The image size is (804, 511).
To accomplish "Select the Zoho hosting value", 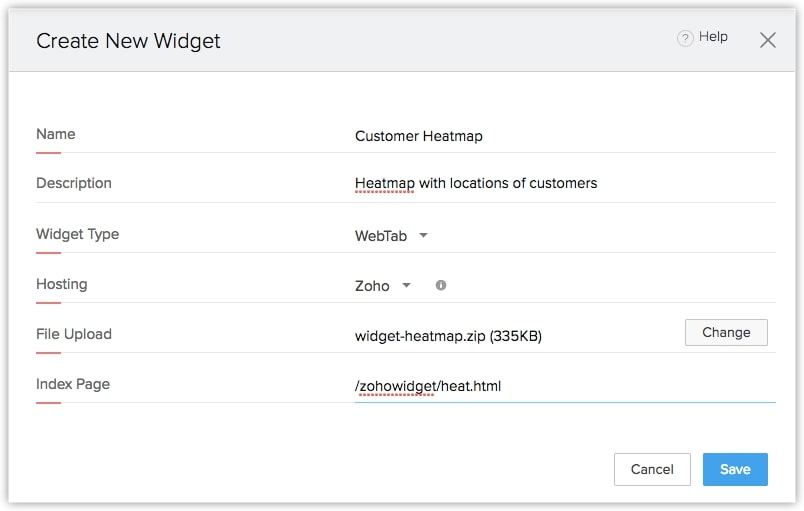I will coord(372,286).
